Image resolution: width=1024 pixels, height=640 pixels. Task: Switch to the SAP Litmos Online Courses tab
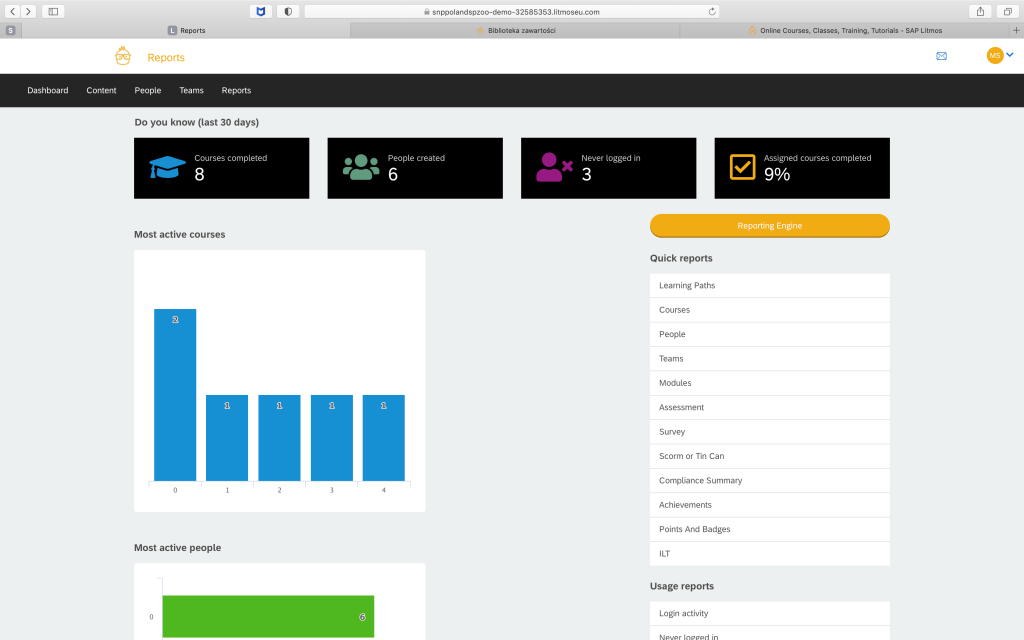(845, 30)
